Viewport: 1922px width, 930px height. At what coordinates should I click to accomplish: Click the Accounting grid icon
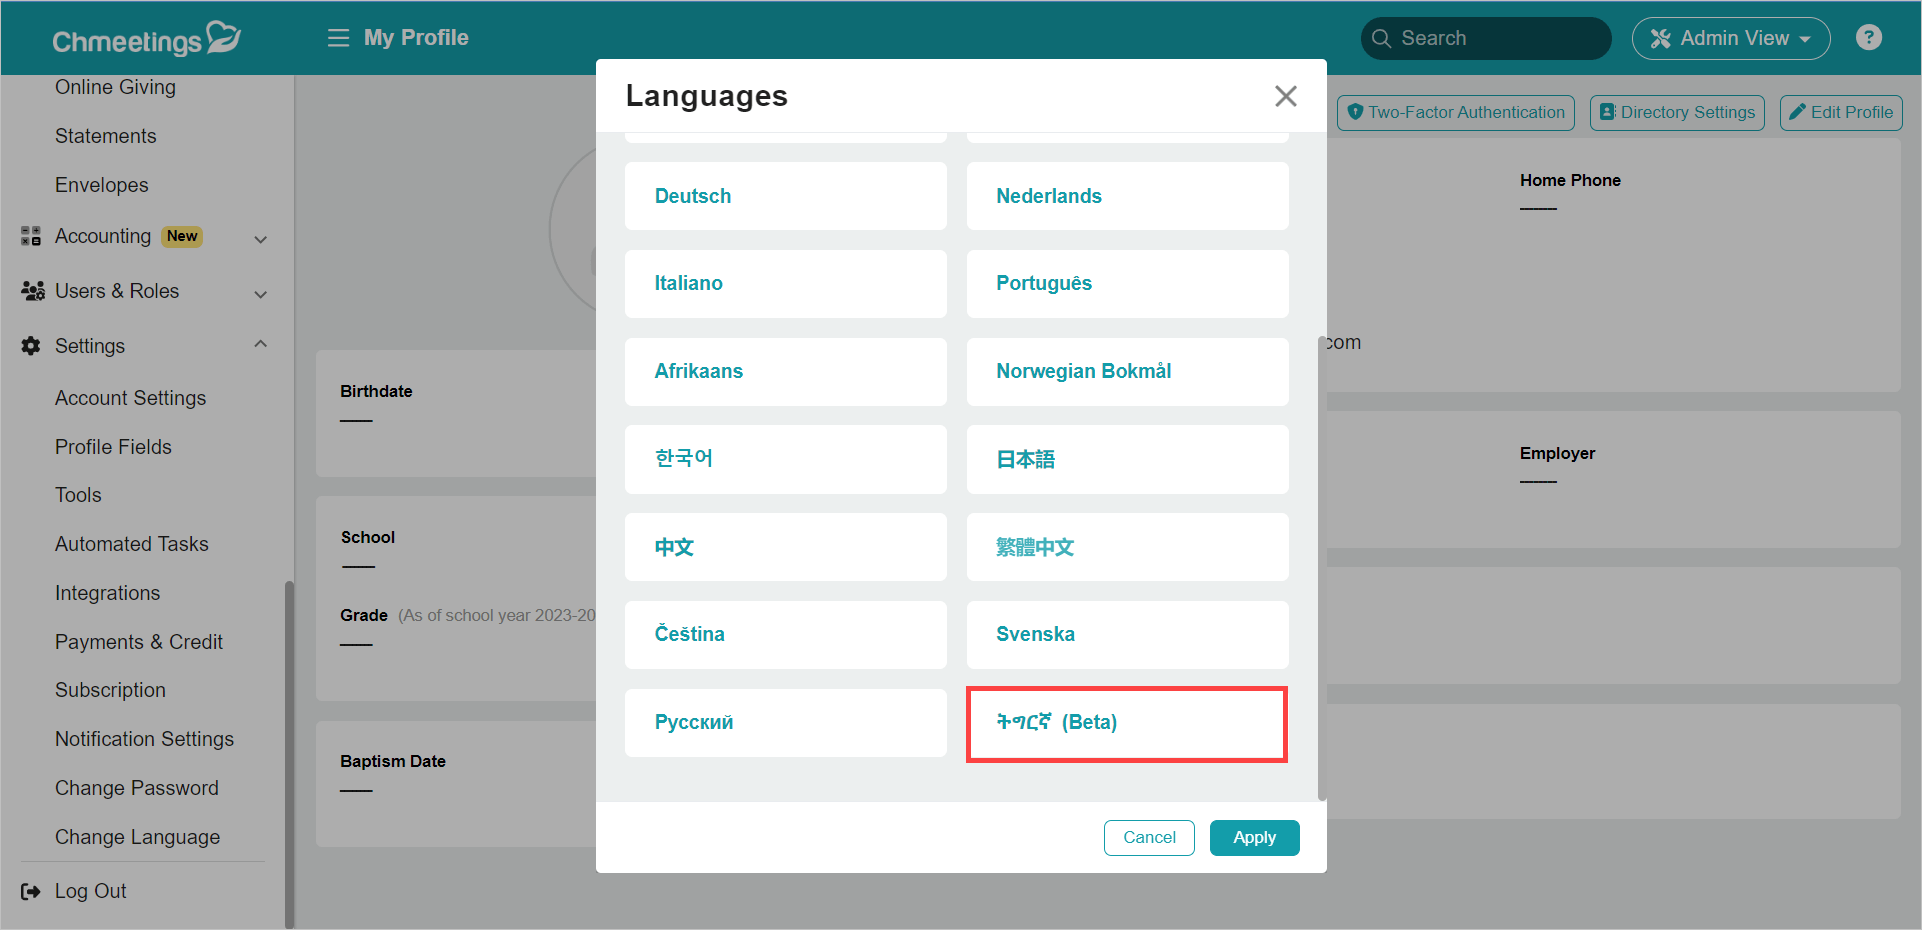coord(31,236)
